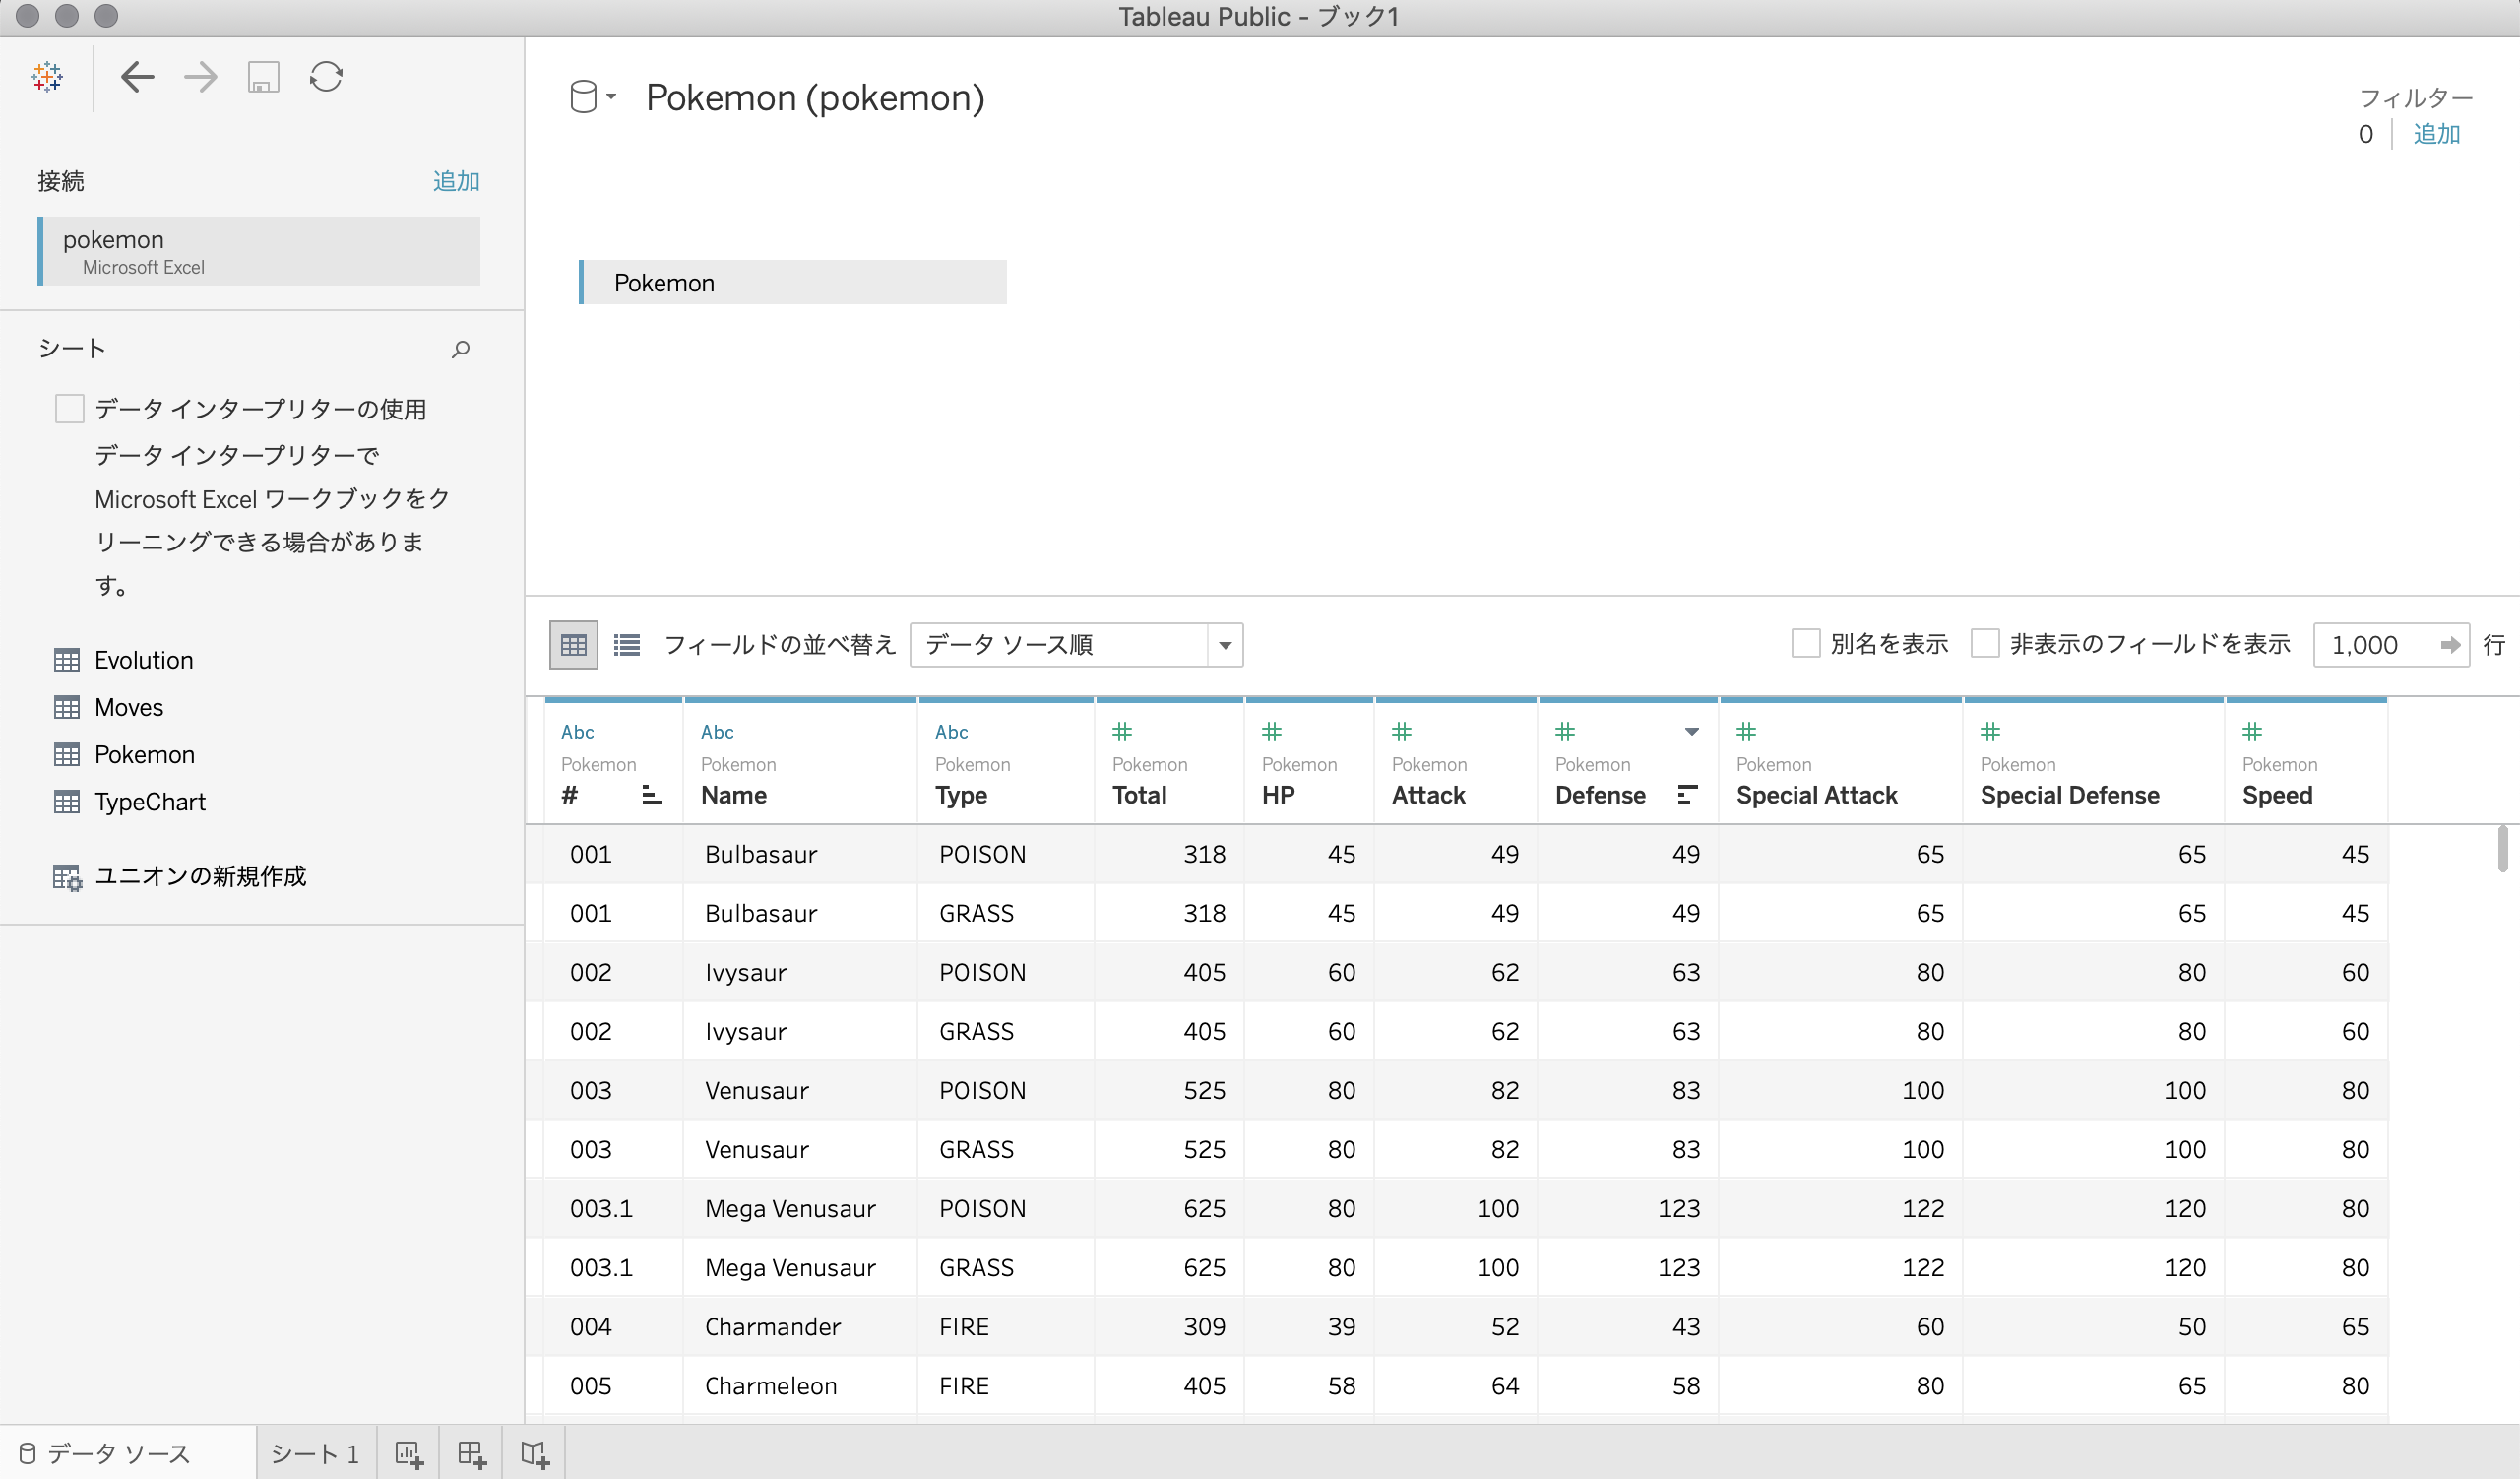Add new worksheet icon at bottom
2520x1479 pixels.
click(x=409, y=1454)
